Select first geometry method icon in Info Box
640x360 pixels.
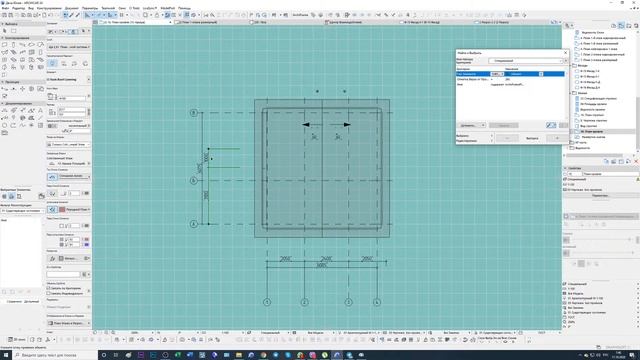point(53,64)
